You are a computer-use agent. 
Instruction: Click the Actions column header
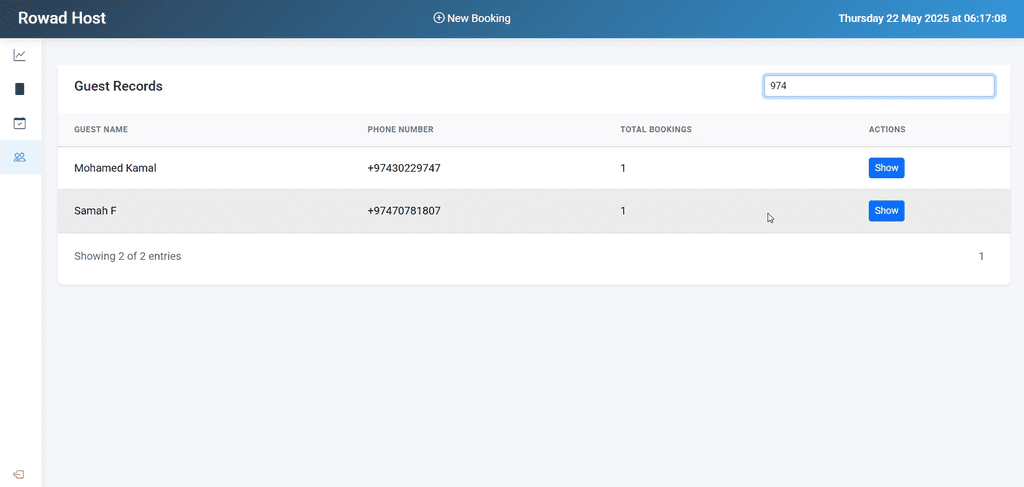[x=887, y=129]
